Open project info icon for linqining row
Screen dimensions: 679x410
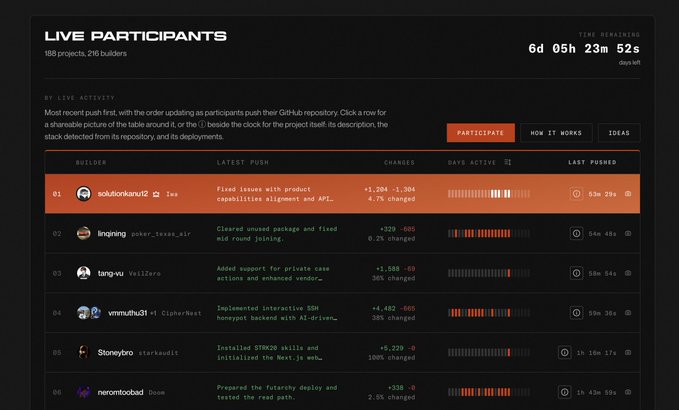[576, 233]
